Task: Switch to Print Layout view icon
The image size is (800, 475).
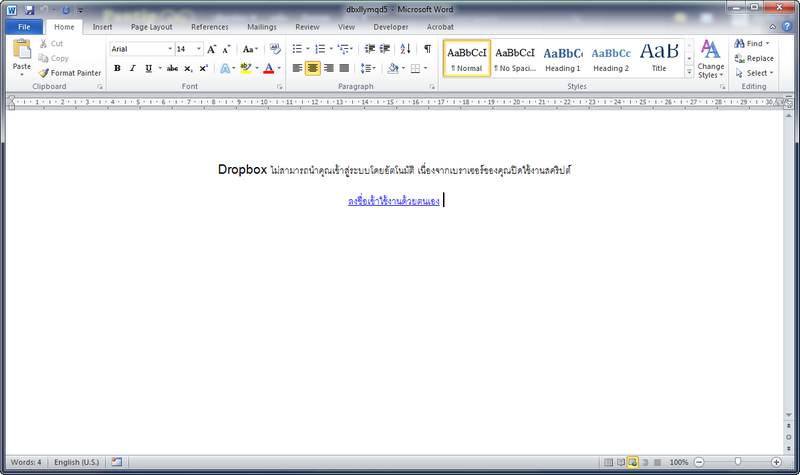Action: click(608, 462)
